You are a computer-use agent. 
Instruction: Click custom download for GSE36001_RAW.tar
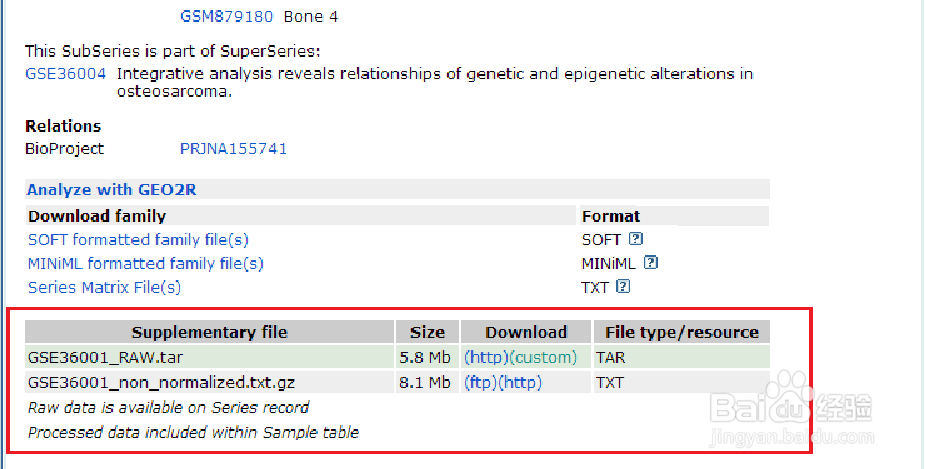(x=543, y=357)
